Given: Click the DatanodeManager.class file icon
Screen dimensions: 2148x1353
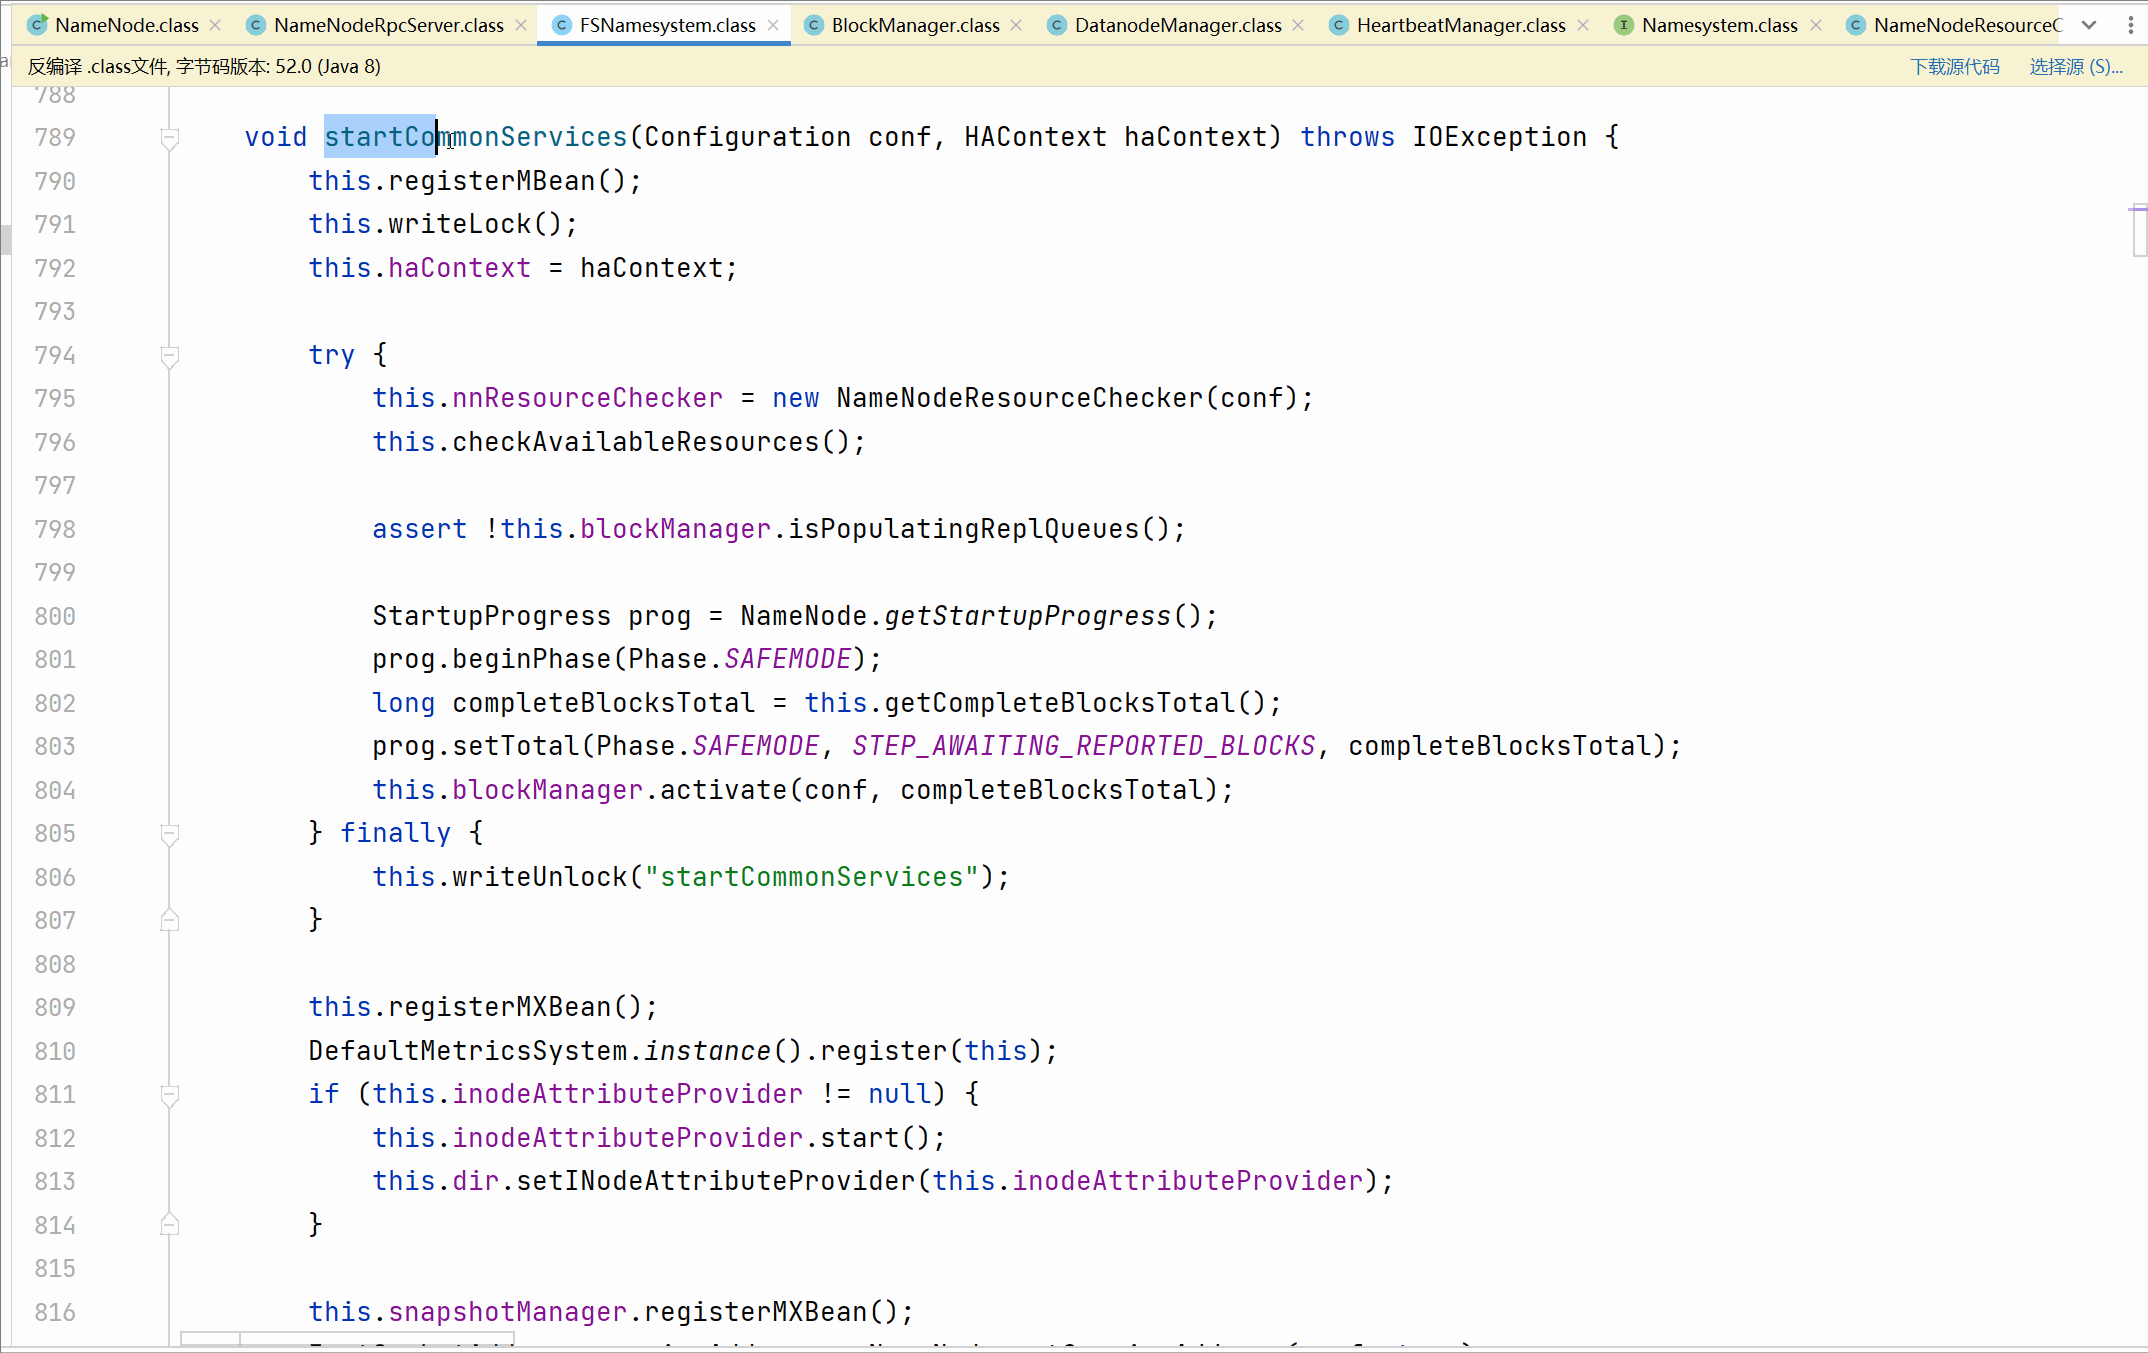Looking at the screenshot, I should pyautogui.click(x=1057, y=25).
